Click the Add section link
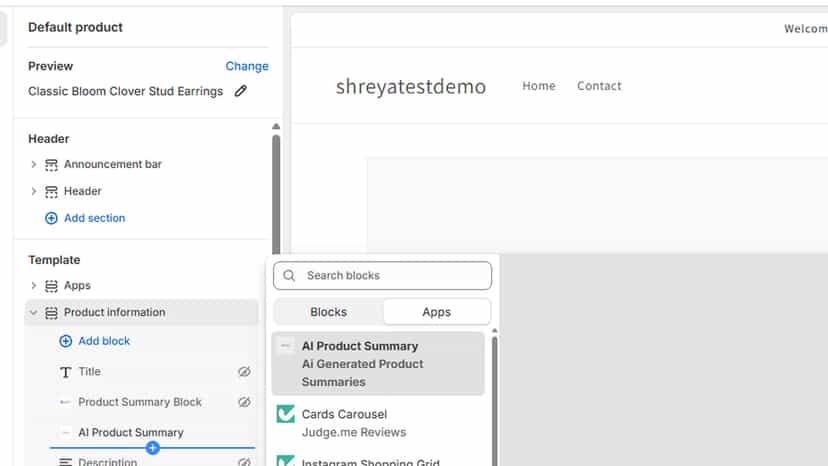Screen dimensions: 828x466 [x=95, y=218]
